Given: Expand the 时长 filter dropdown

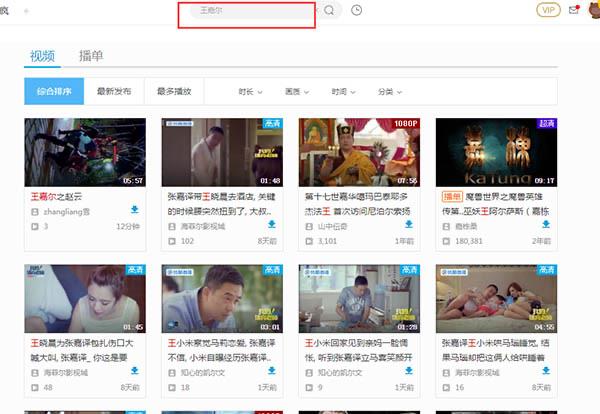Looking at the screenshot, I should tap(250, 91).
